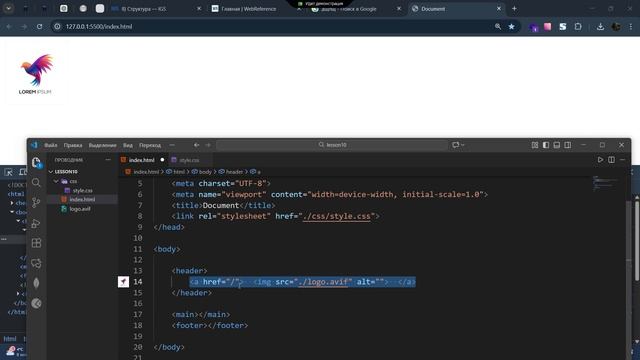Open a new Chrome tab with plus button
This screenshot has width=640, height=360.
click(514, 9)
